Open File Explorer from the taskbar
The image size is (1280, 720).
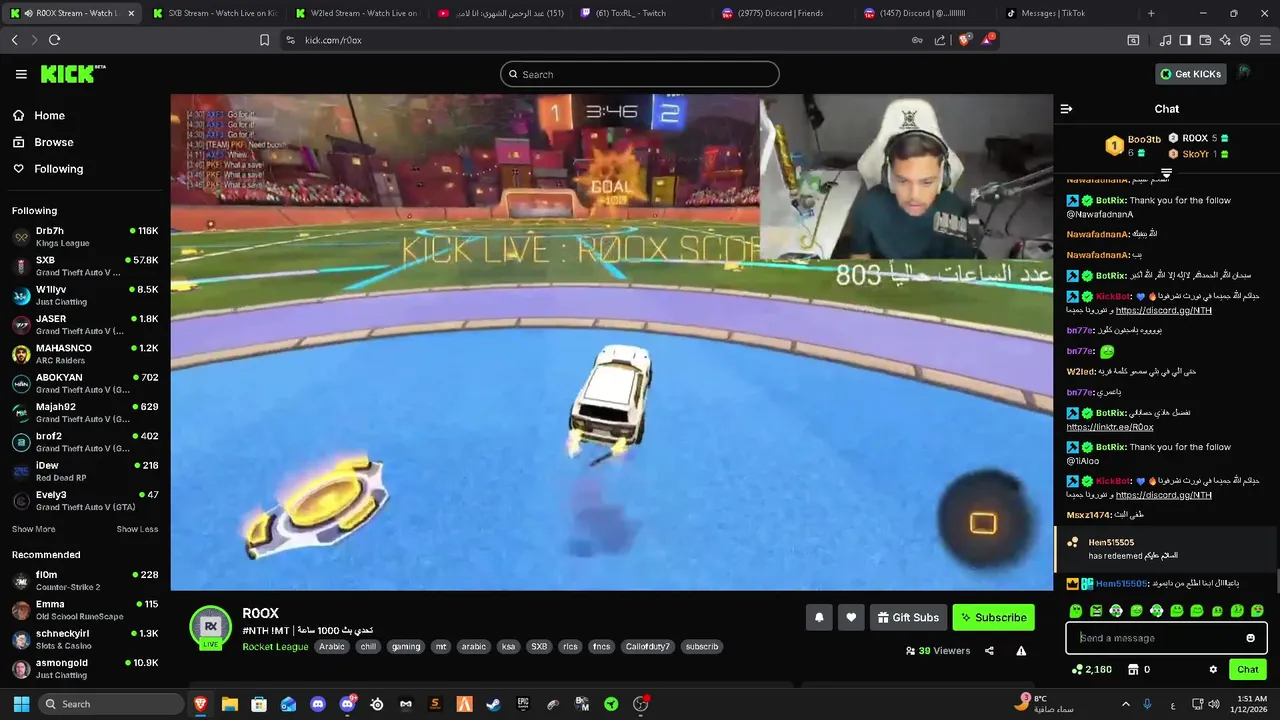(230, 704)
